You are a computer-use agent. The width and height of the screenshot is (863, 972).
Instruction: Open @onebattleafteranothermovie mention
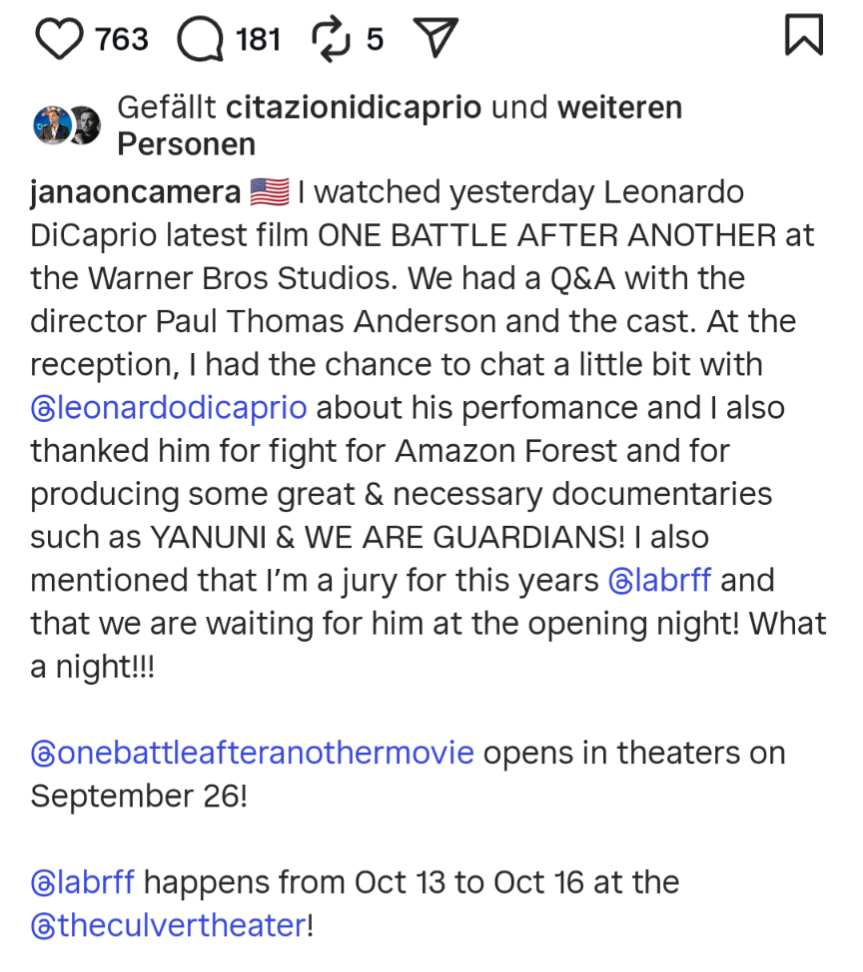pyautogui.click(x=252, y=752)
